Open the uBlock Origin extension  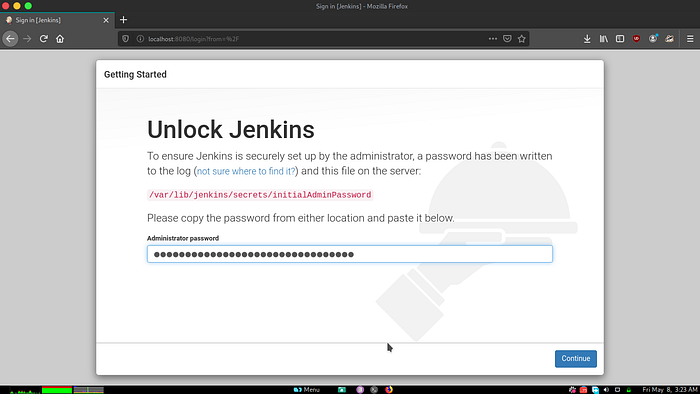click(x=637, y=39)
